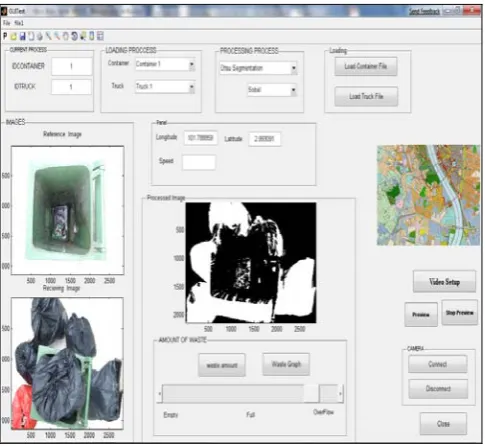485x446 pixels.
Task: Click the P push tool icon
Action: [5, 36]
